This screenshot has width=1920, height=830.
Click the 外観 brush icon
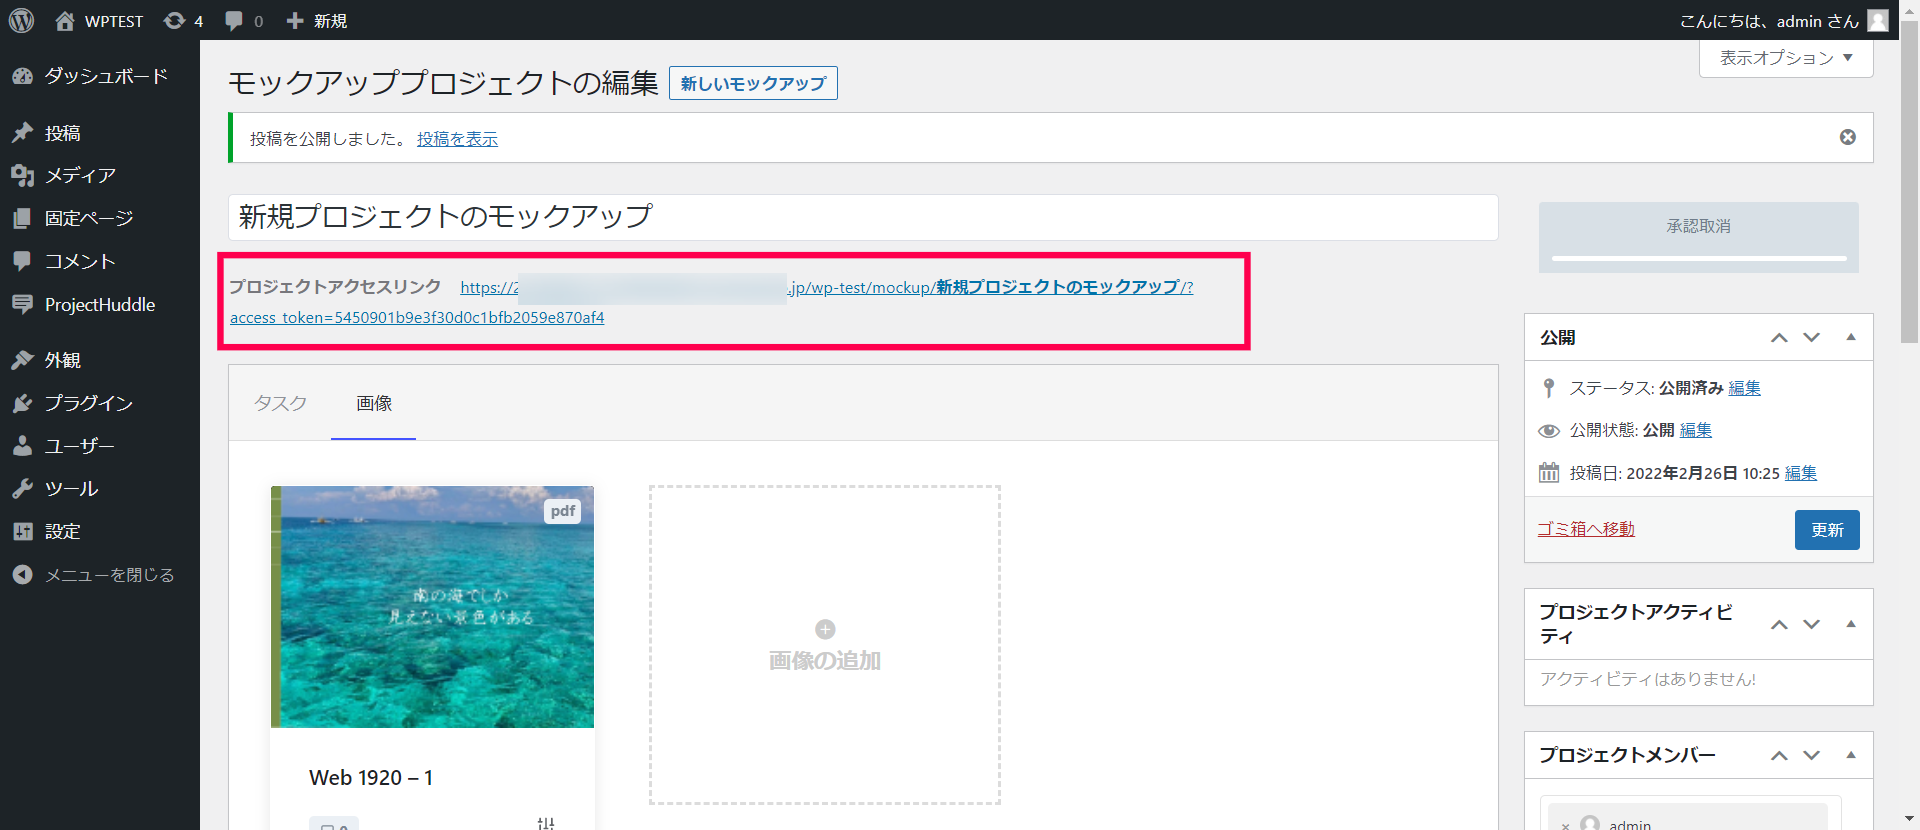coord(22,360)
